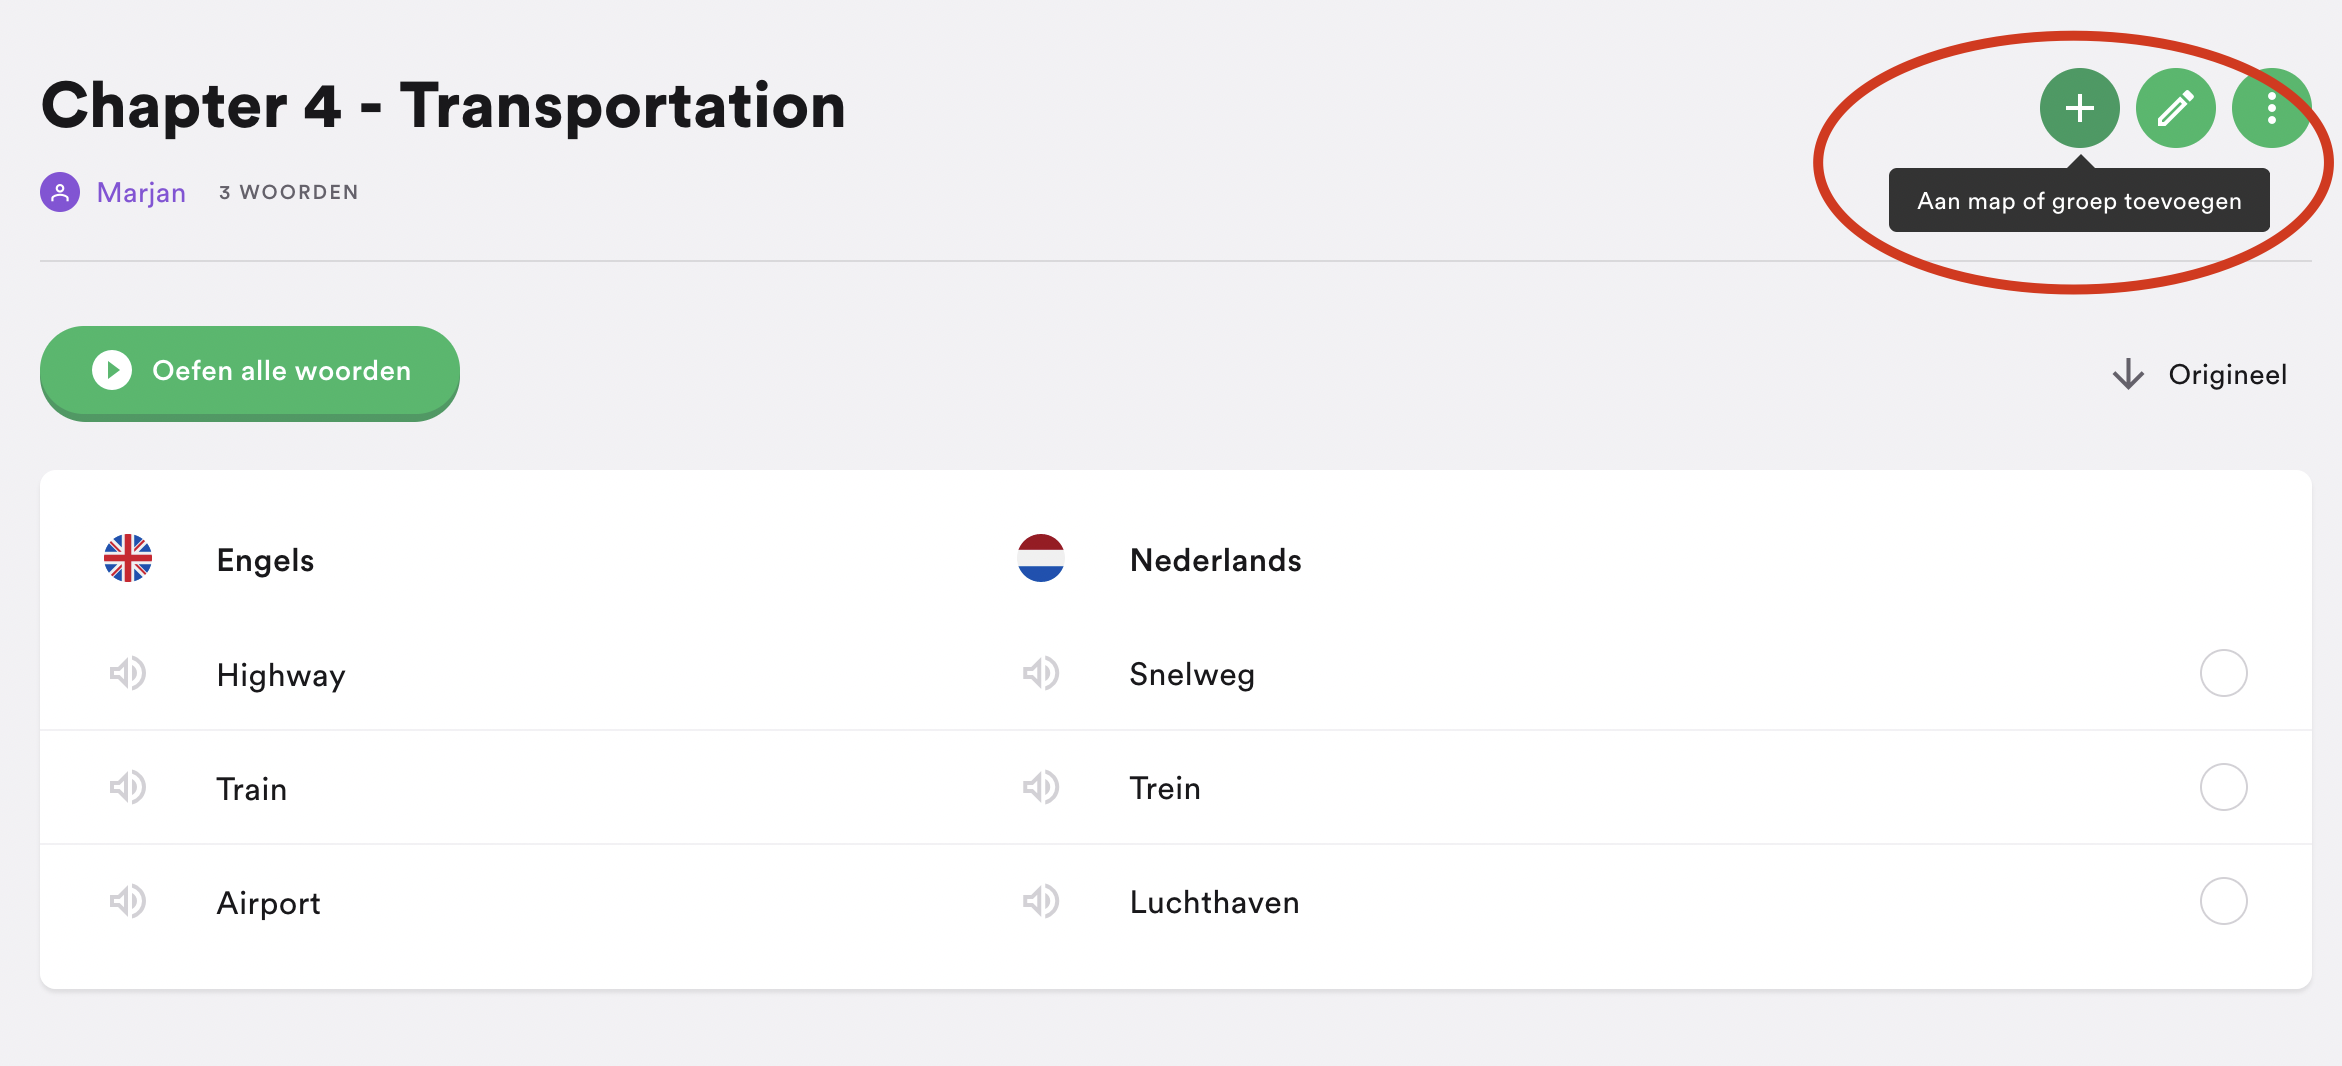Expand options via the vertical ellipsis
The image size is (2342, 1066).
[x=2270, y=108]
